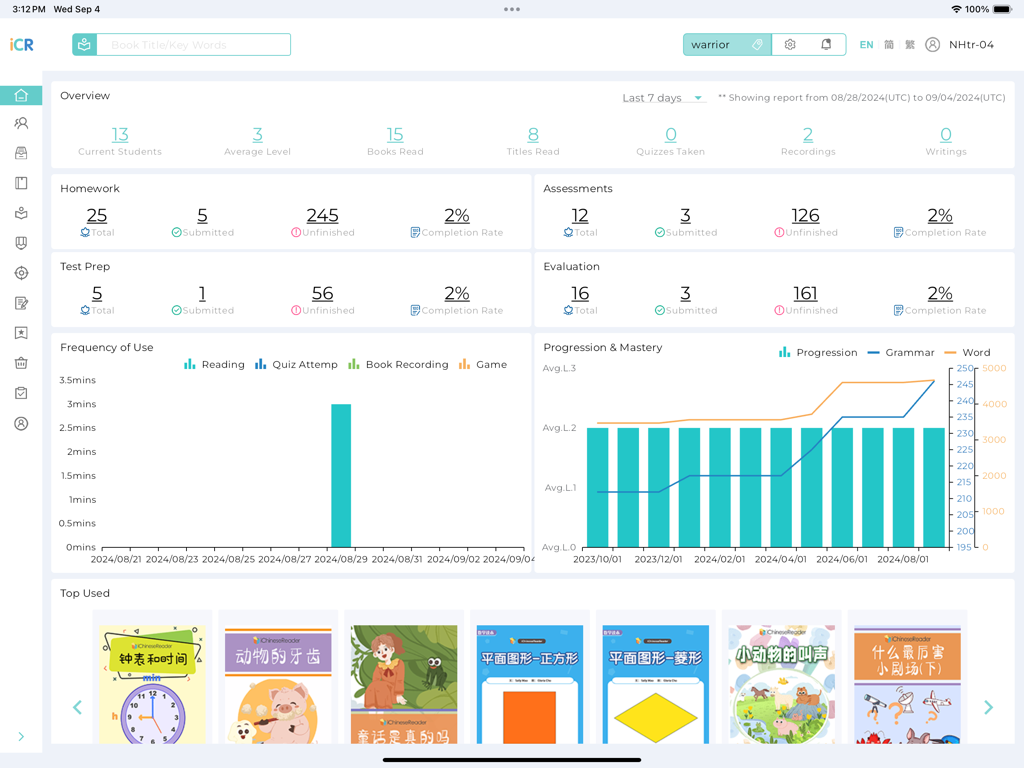This screenshot has width=1024, height=768.
Task: Switch language to 简 (Simplified Chinese)
Action: click(x=888, y=44)
